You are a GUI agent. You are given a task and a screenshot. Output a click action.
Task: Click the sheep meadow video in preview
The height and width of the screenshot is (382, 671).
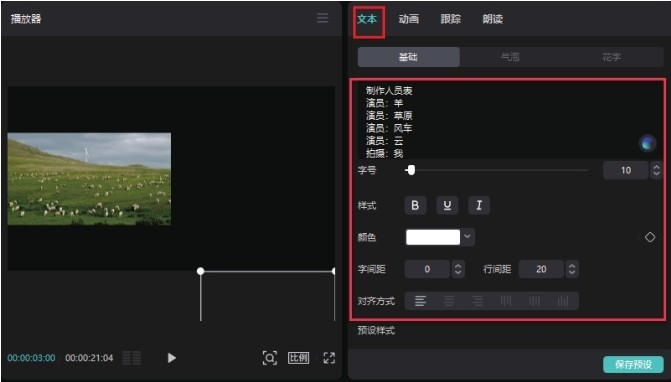pyautogui.click(x=89, y=179)
